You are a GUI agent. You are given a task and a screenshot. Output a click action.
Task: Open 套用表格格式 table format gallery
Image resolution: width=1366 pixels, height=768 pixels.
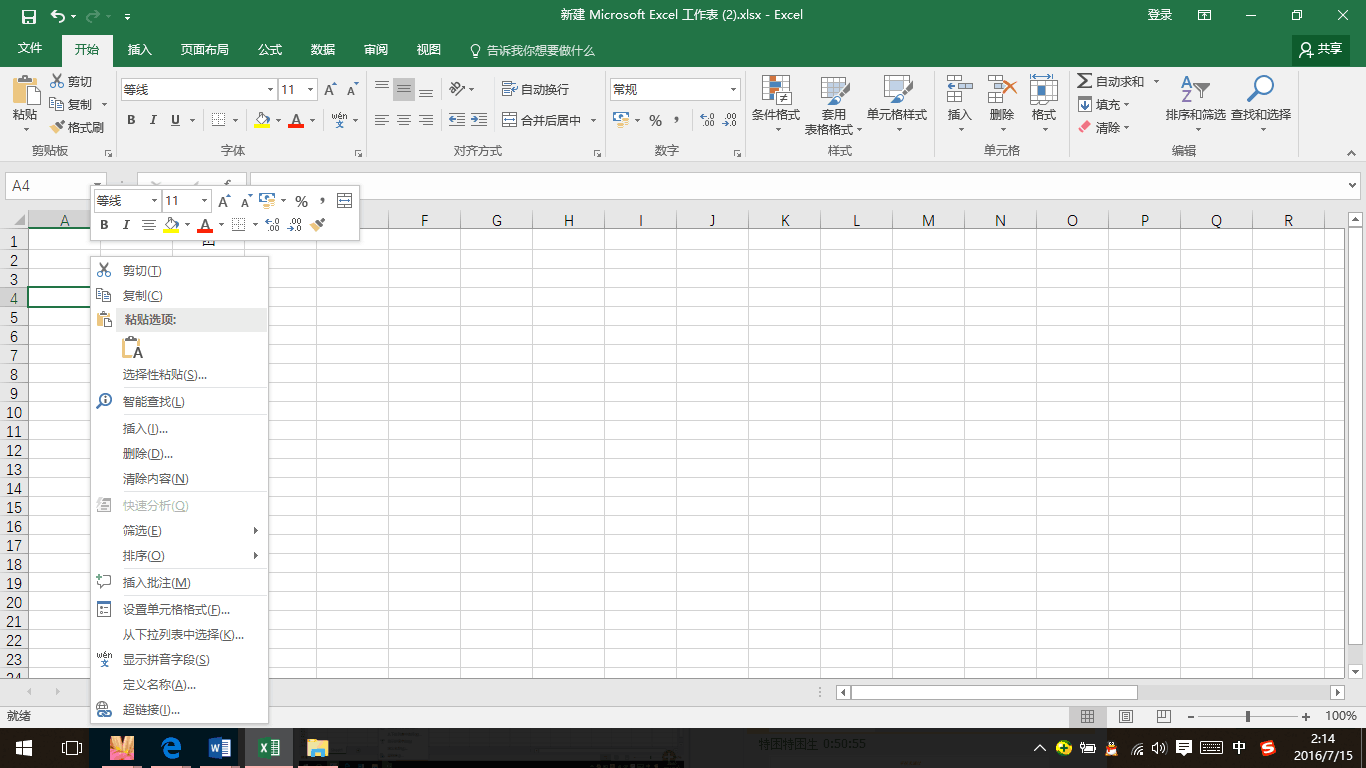[834, 105]
